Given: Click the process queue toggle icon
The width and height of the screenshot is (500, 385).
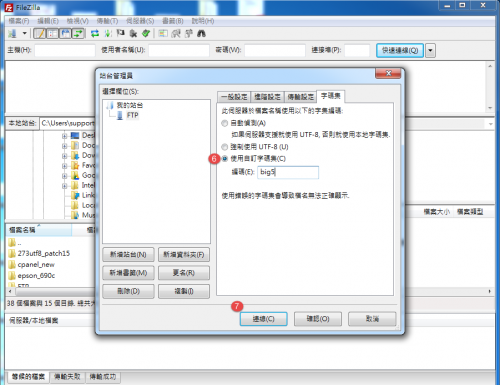Looking at the screenshot, I should coord(108,34).
